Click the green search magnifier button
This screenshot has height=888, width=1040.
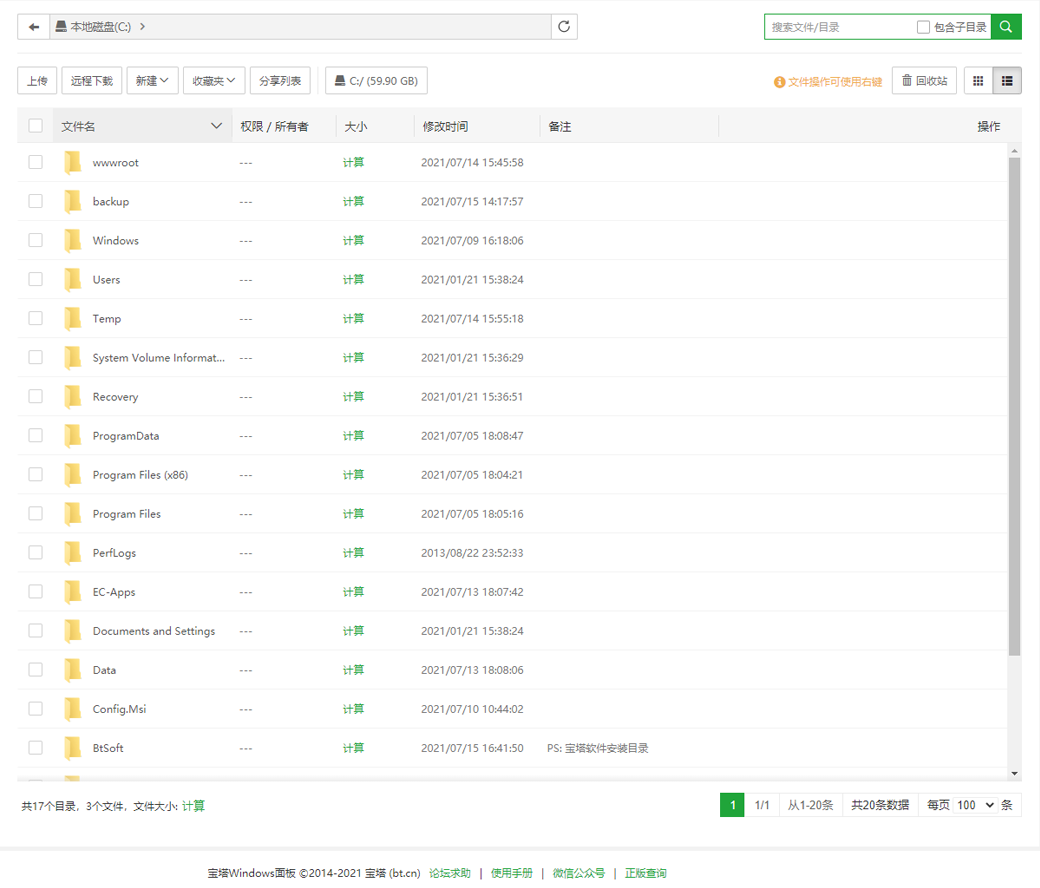1006,27
